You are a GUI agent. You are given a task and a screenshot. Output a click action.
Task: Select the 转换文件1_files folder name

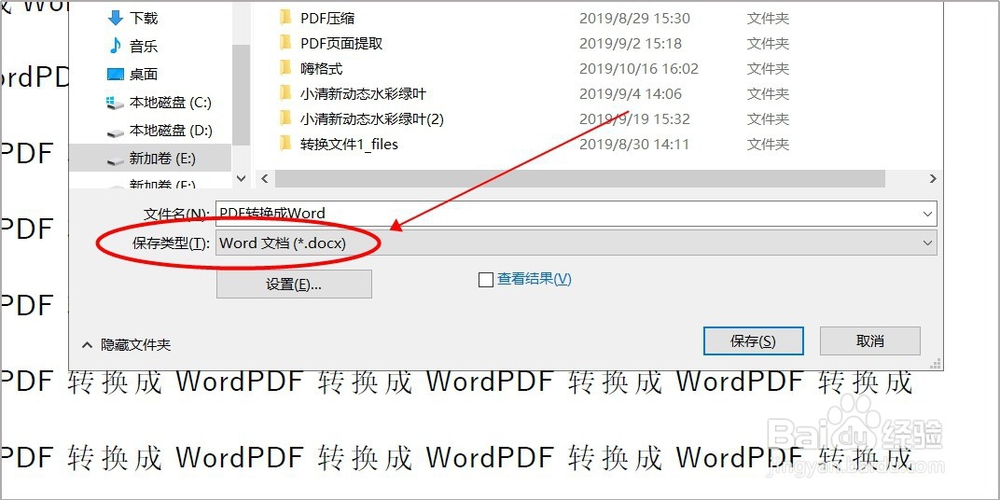click(349, 144)
